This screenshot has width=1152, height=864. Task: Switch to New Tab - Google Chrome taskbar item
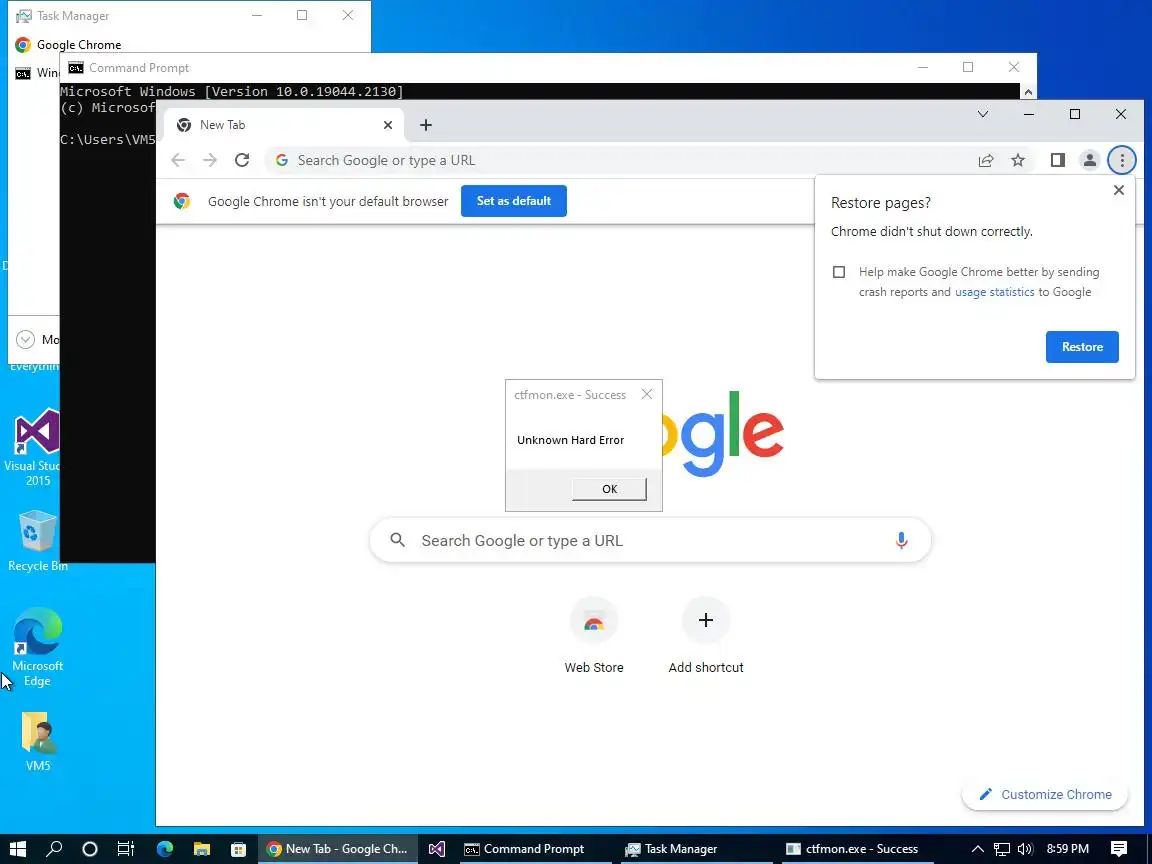click(338, 849)
